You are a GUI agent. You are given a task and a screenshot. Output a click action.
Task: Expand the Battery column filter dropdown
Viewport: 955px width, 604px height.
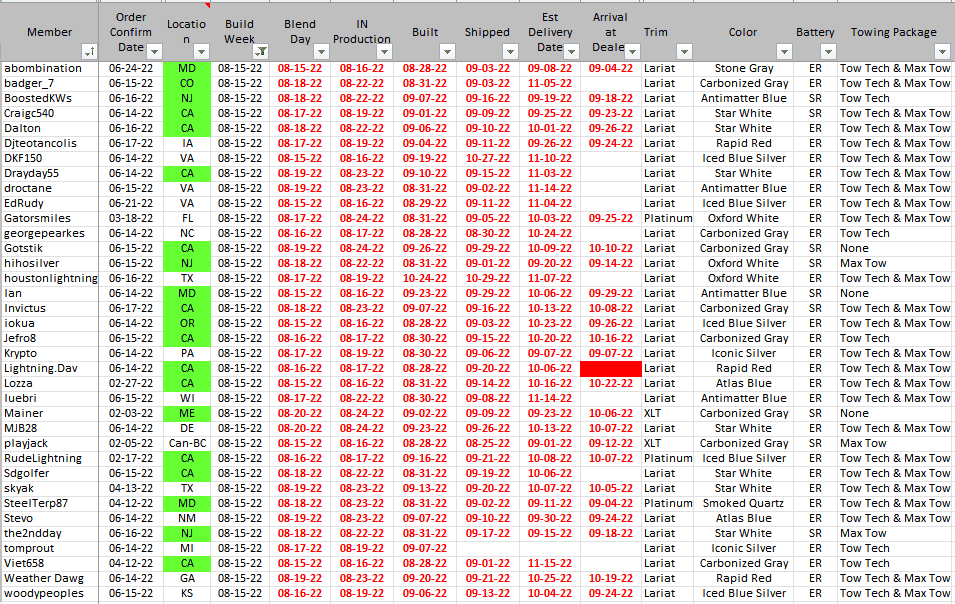pyautogui.click(x=828, y=51)
